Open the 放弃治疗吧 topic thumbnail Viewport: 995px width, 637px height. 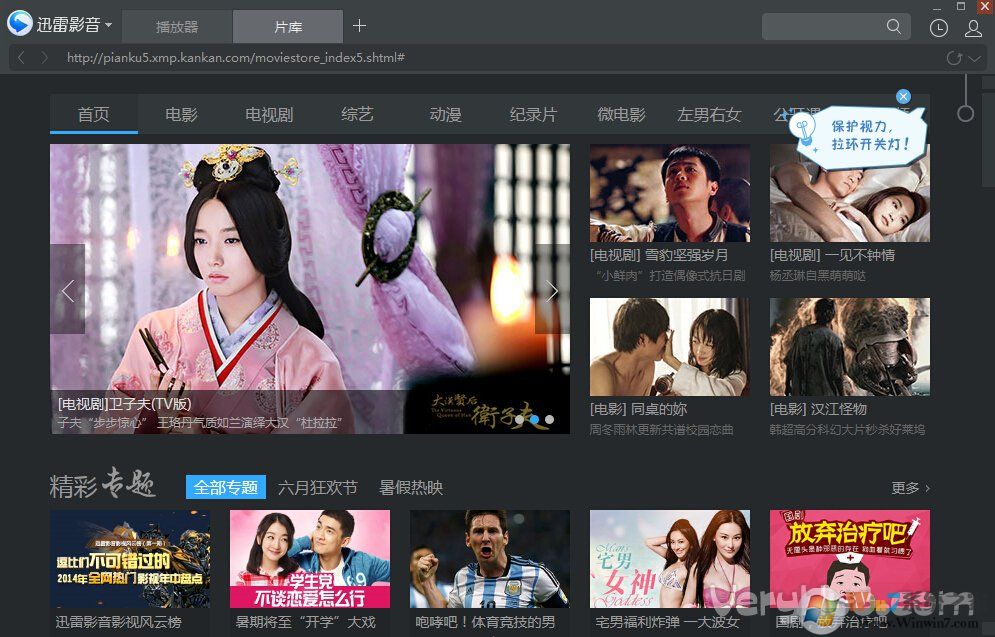click(850, 559)
